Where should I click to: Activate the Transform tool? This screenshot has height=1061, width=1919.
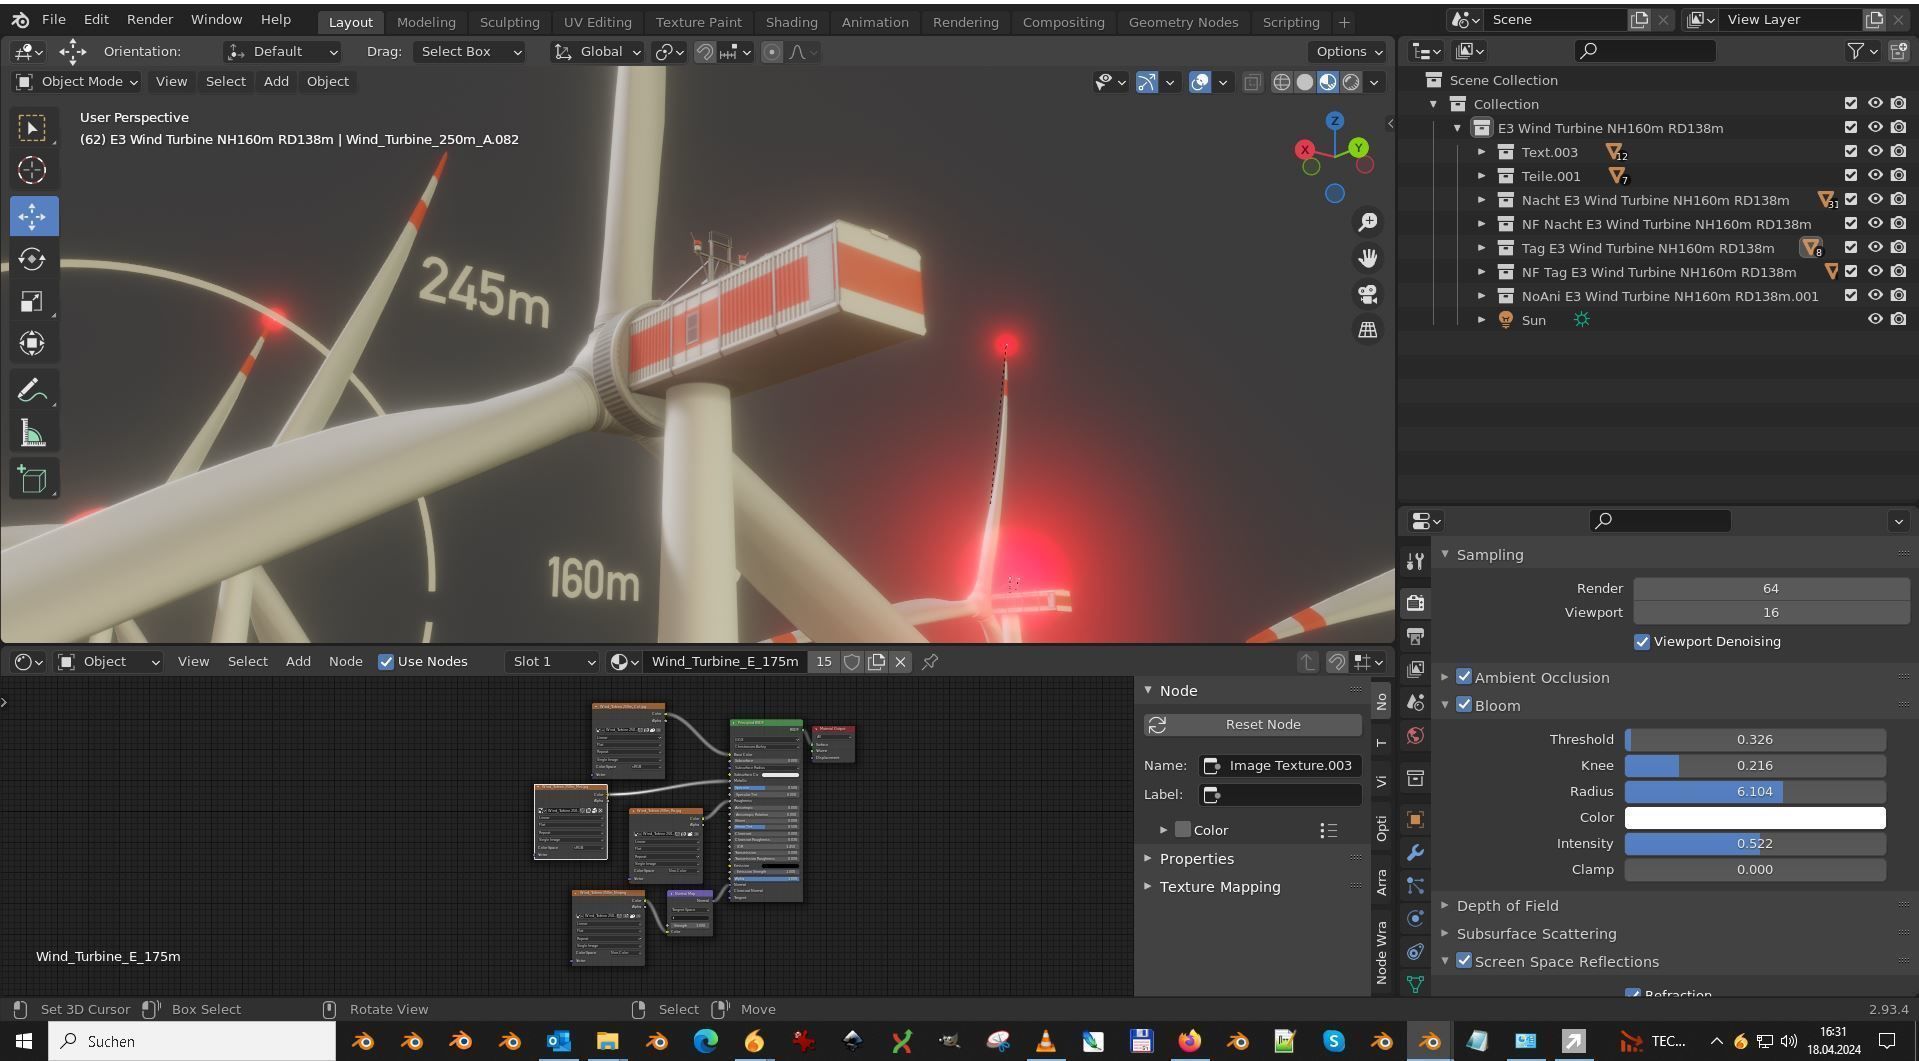tap(32, 343)
